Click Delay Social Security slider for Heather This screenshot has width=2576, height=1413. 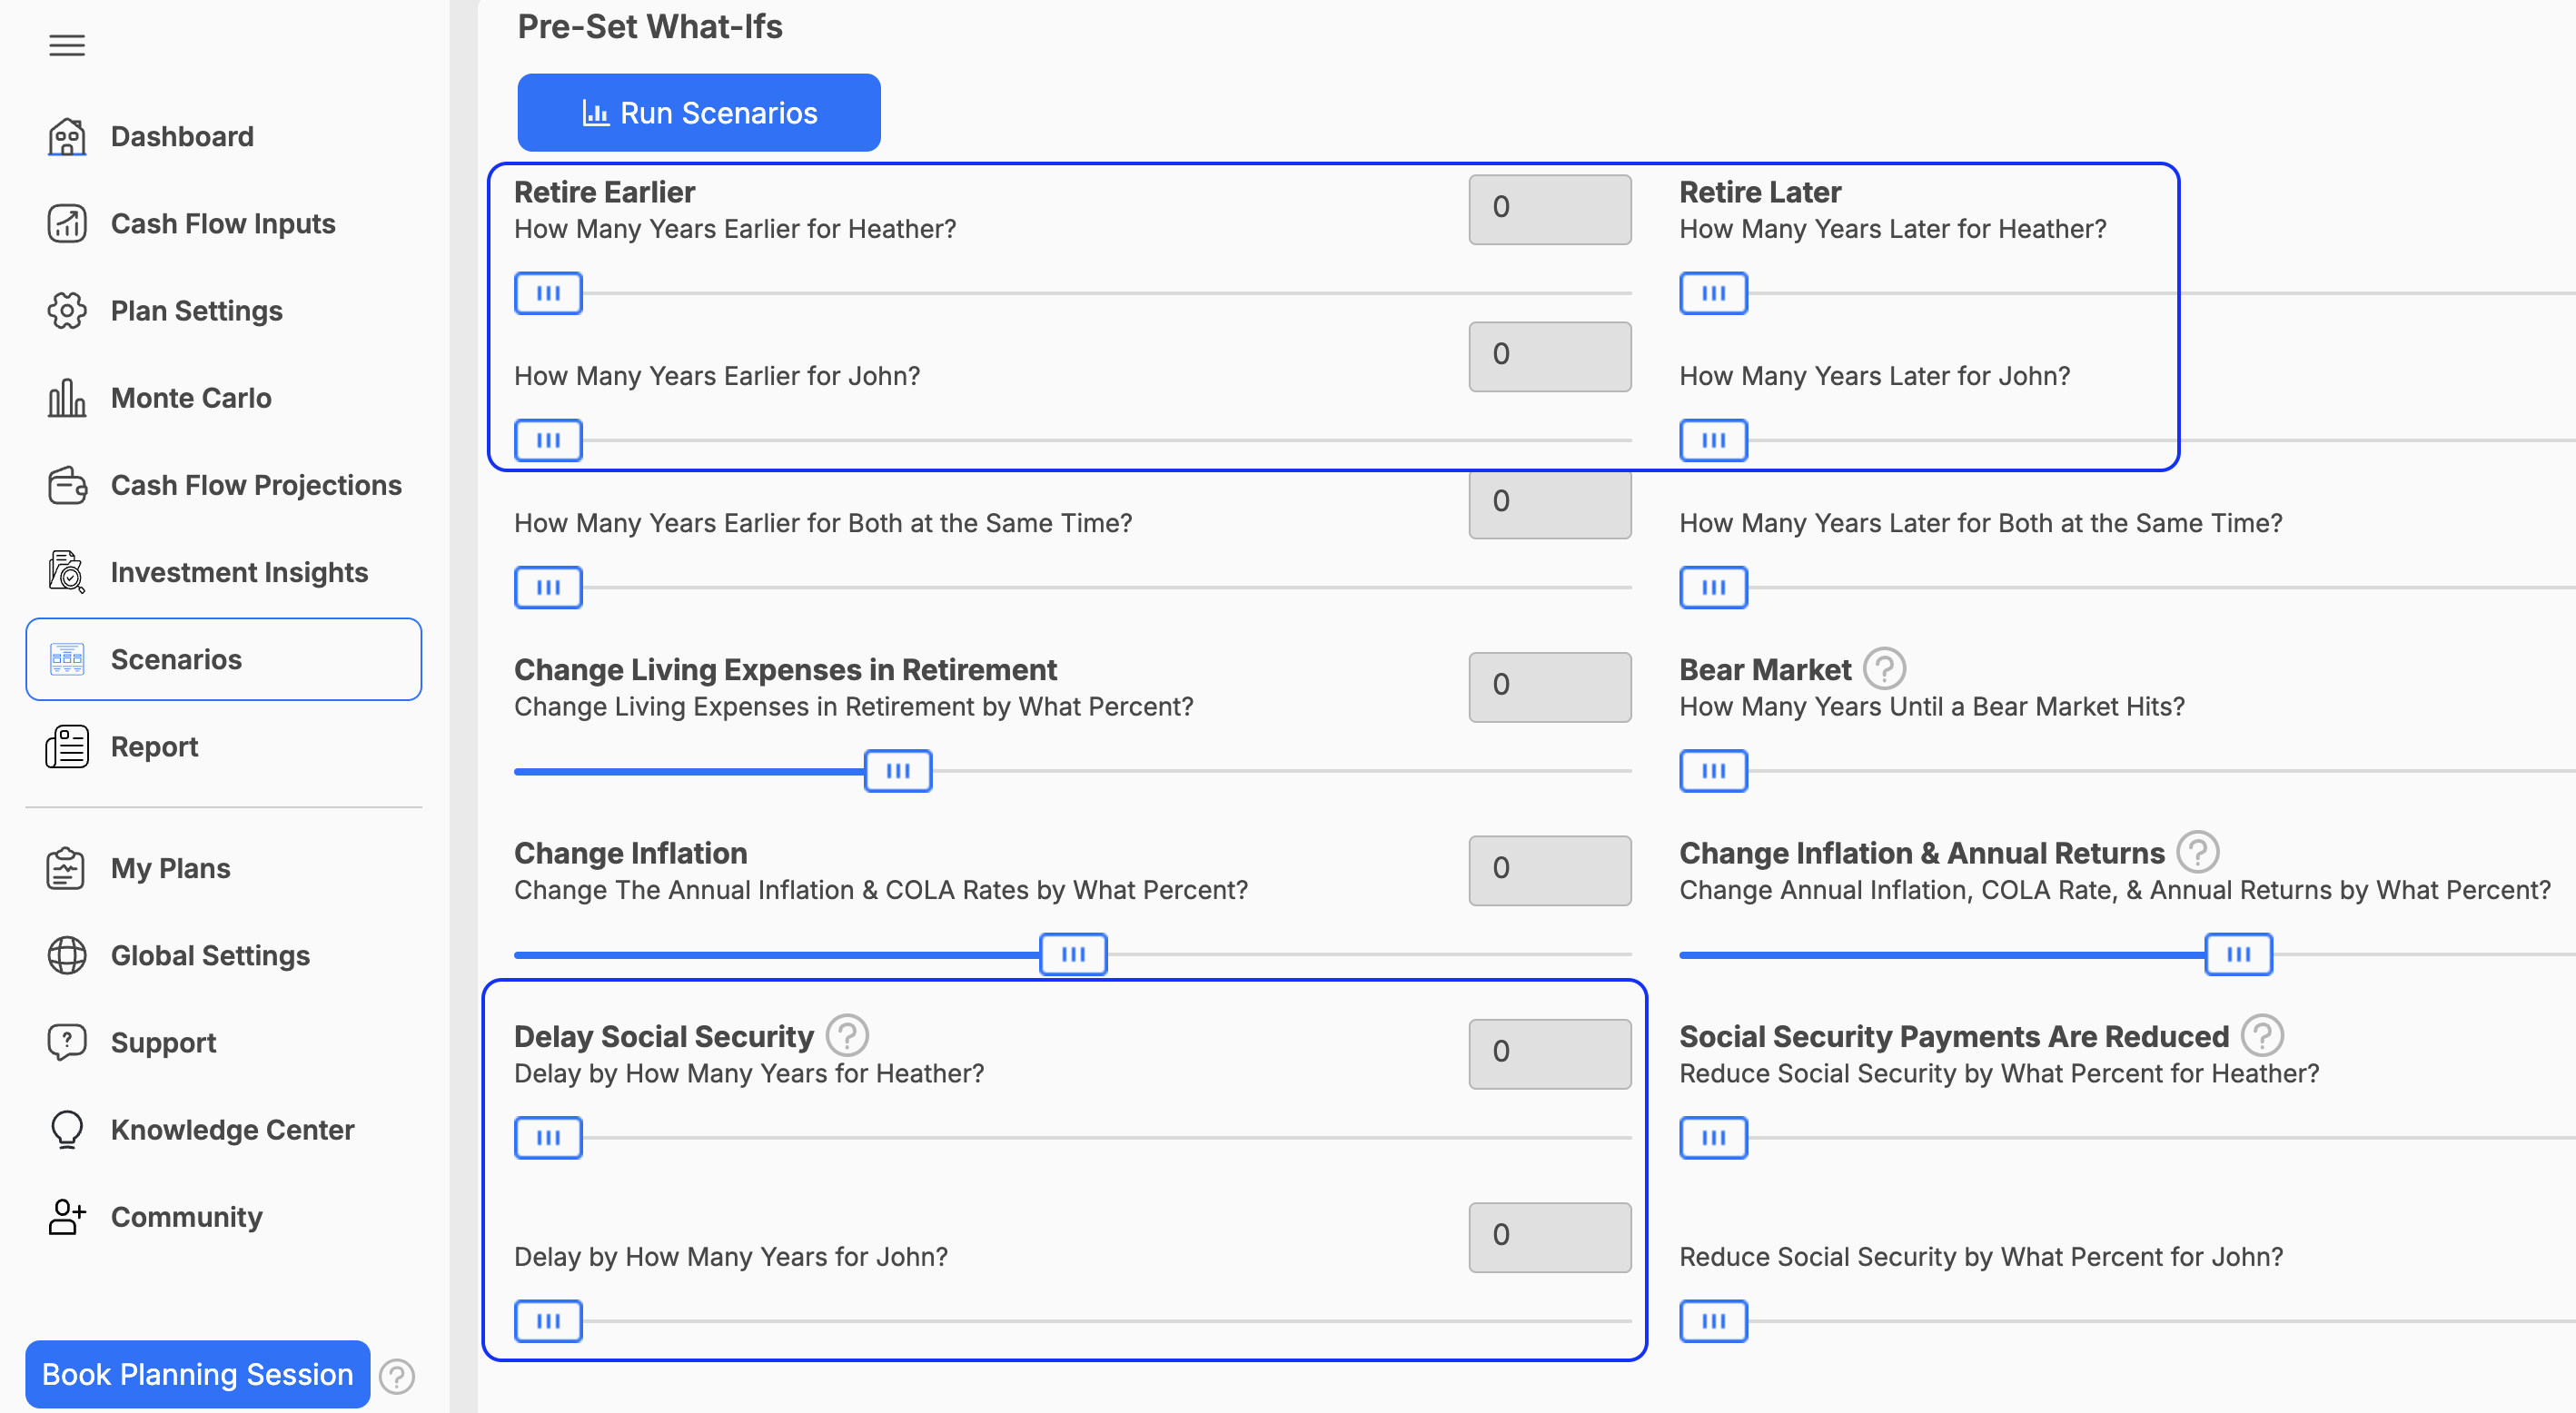548,1138
